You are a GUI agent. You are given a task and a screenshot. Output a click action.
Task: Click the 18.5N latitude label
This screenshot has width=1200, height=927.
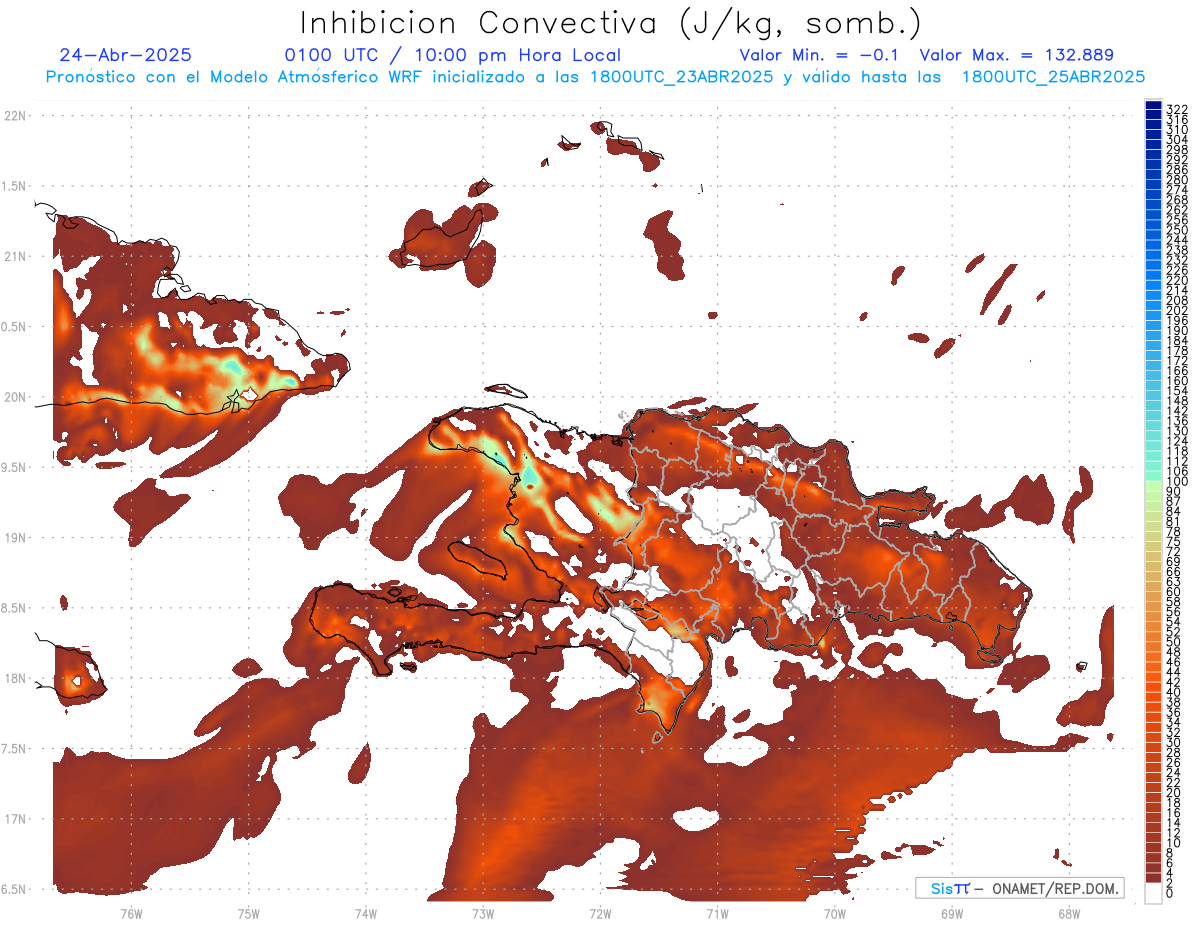(14, 608)
